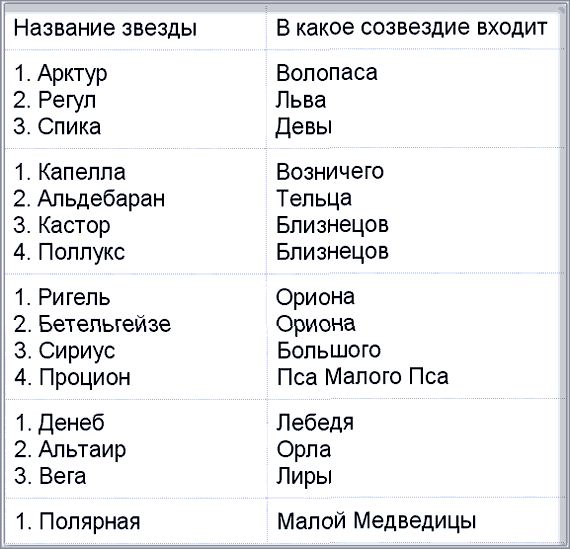Viewport: 570px width, 549px height.
Task: Select the text 'Регул'
Action: (67, 100)
